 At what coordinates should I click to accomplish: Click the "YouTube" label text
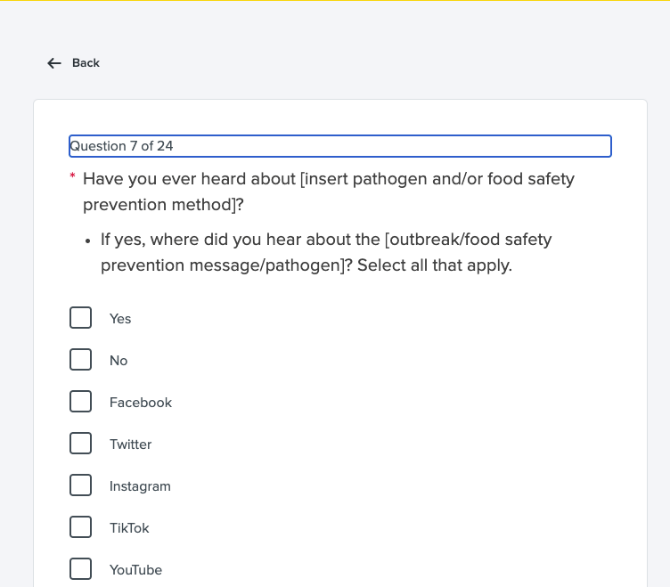pos(136,570)
